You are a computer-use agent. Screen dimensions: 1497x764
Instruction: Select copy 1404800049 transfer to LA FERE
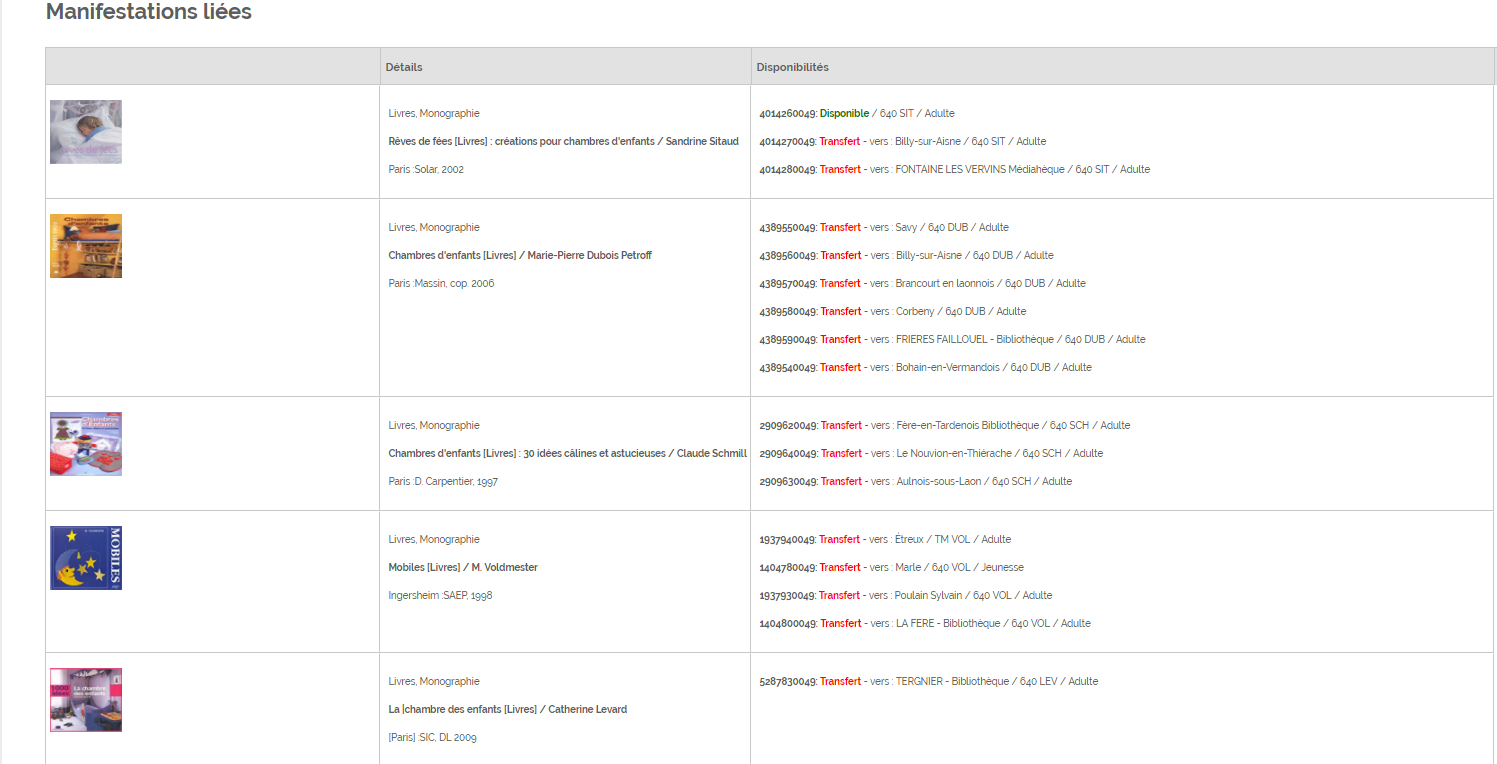point(925,623)
